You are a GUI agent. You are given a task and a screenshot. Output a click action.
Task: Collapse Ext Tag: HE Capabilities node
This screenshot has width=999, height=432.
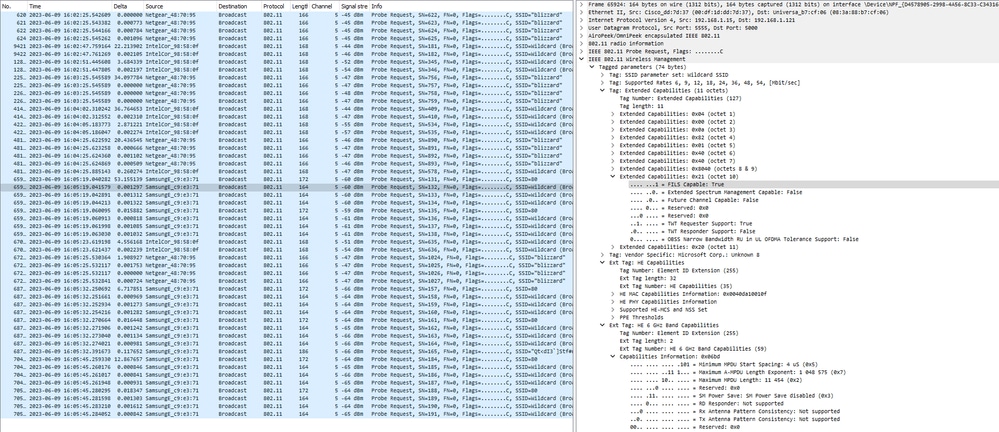click(603, 263)
